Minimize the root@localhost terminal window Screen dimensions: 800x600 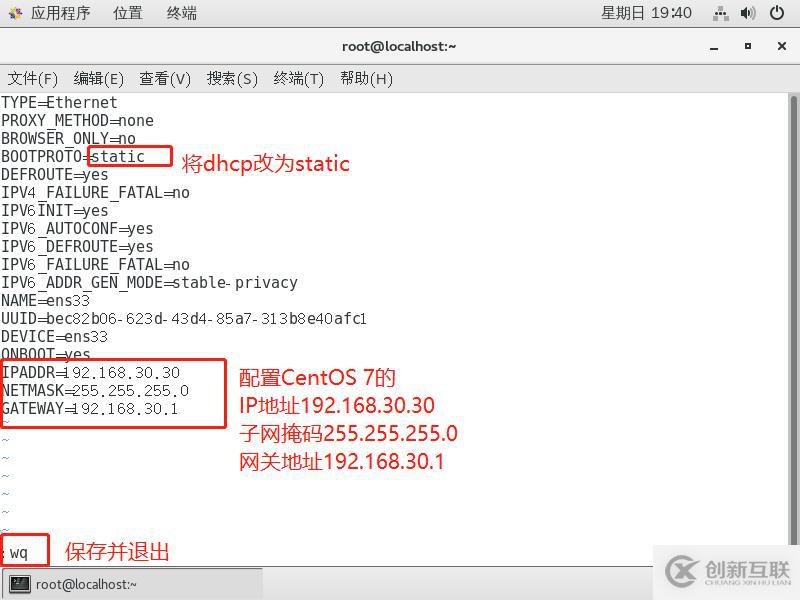click(x=714, y=47)
